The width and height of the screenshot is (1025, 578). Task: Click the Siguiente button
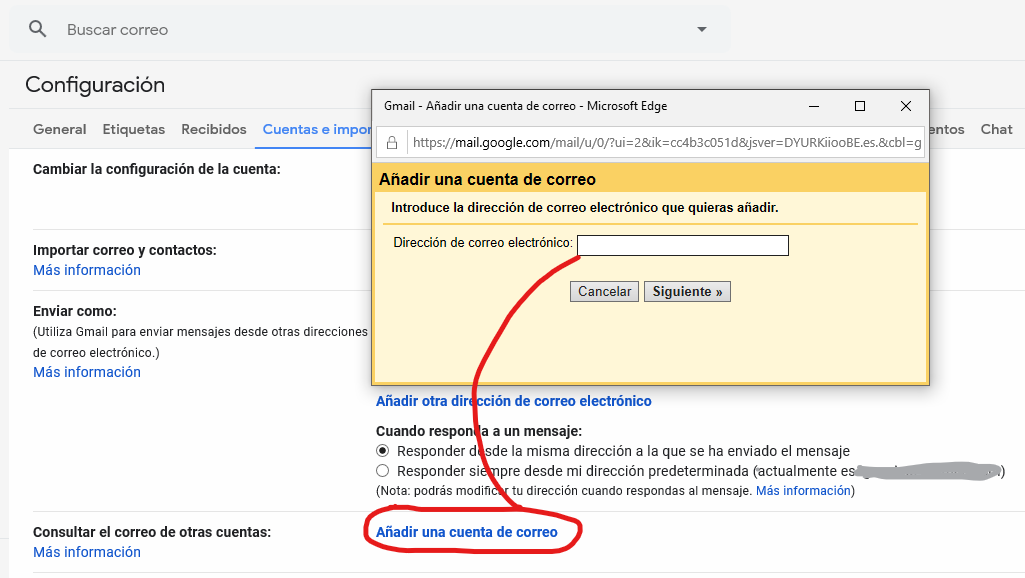(x=687, y=292)
